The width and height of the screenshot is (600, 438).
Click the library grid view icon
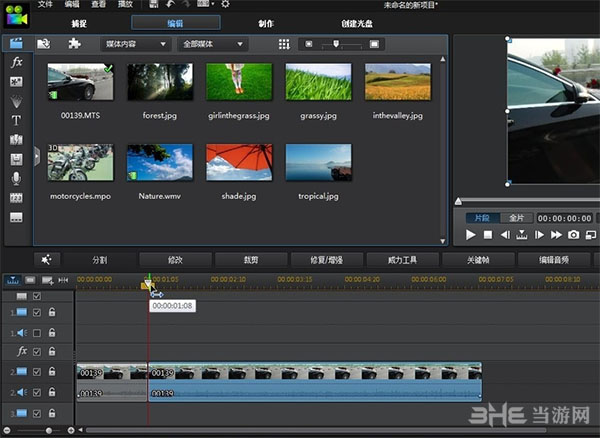point(284,44)
